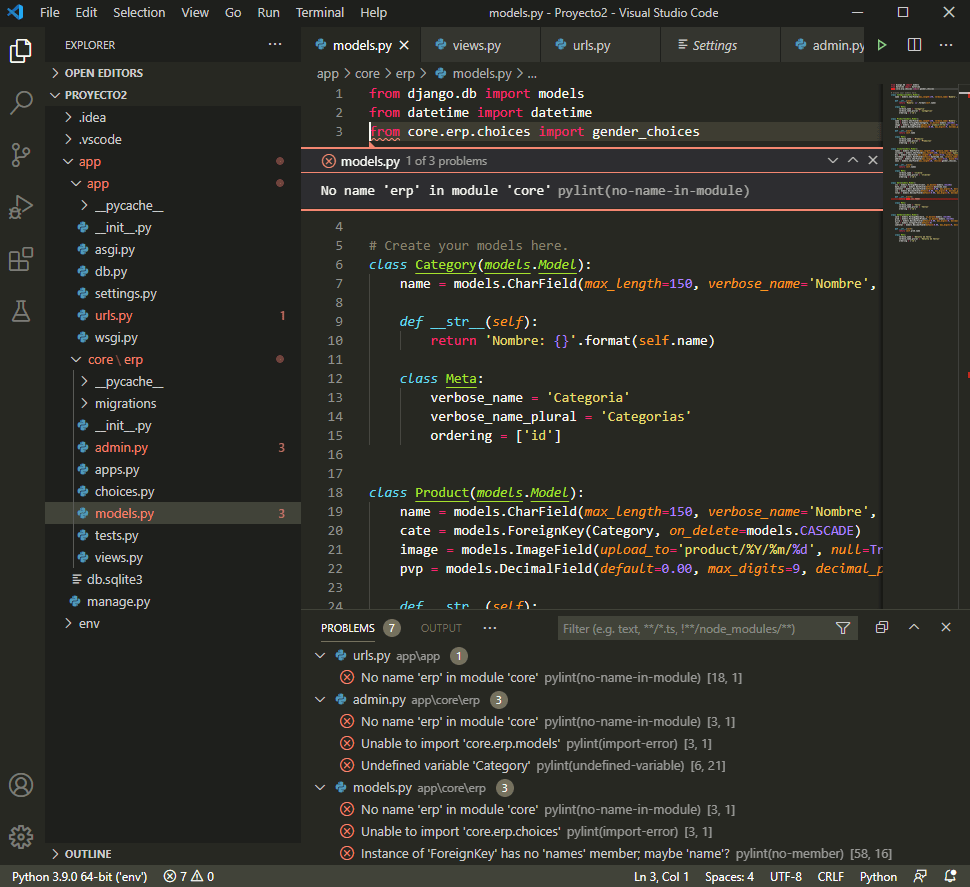
Task: Collapse models.py group in Problems panel
Action: [x=320, y=787]
